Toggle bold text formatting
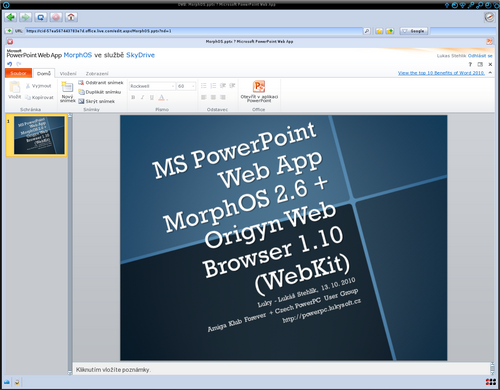Viewport: 500px width, 390px height. tap(133, 97)
